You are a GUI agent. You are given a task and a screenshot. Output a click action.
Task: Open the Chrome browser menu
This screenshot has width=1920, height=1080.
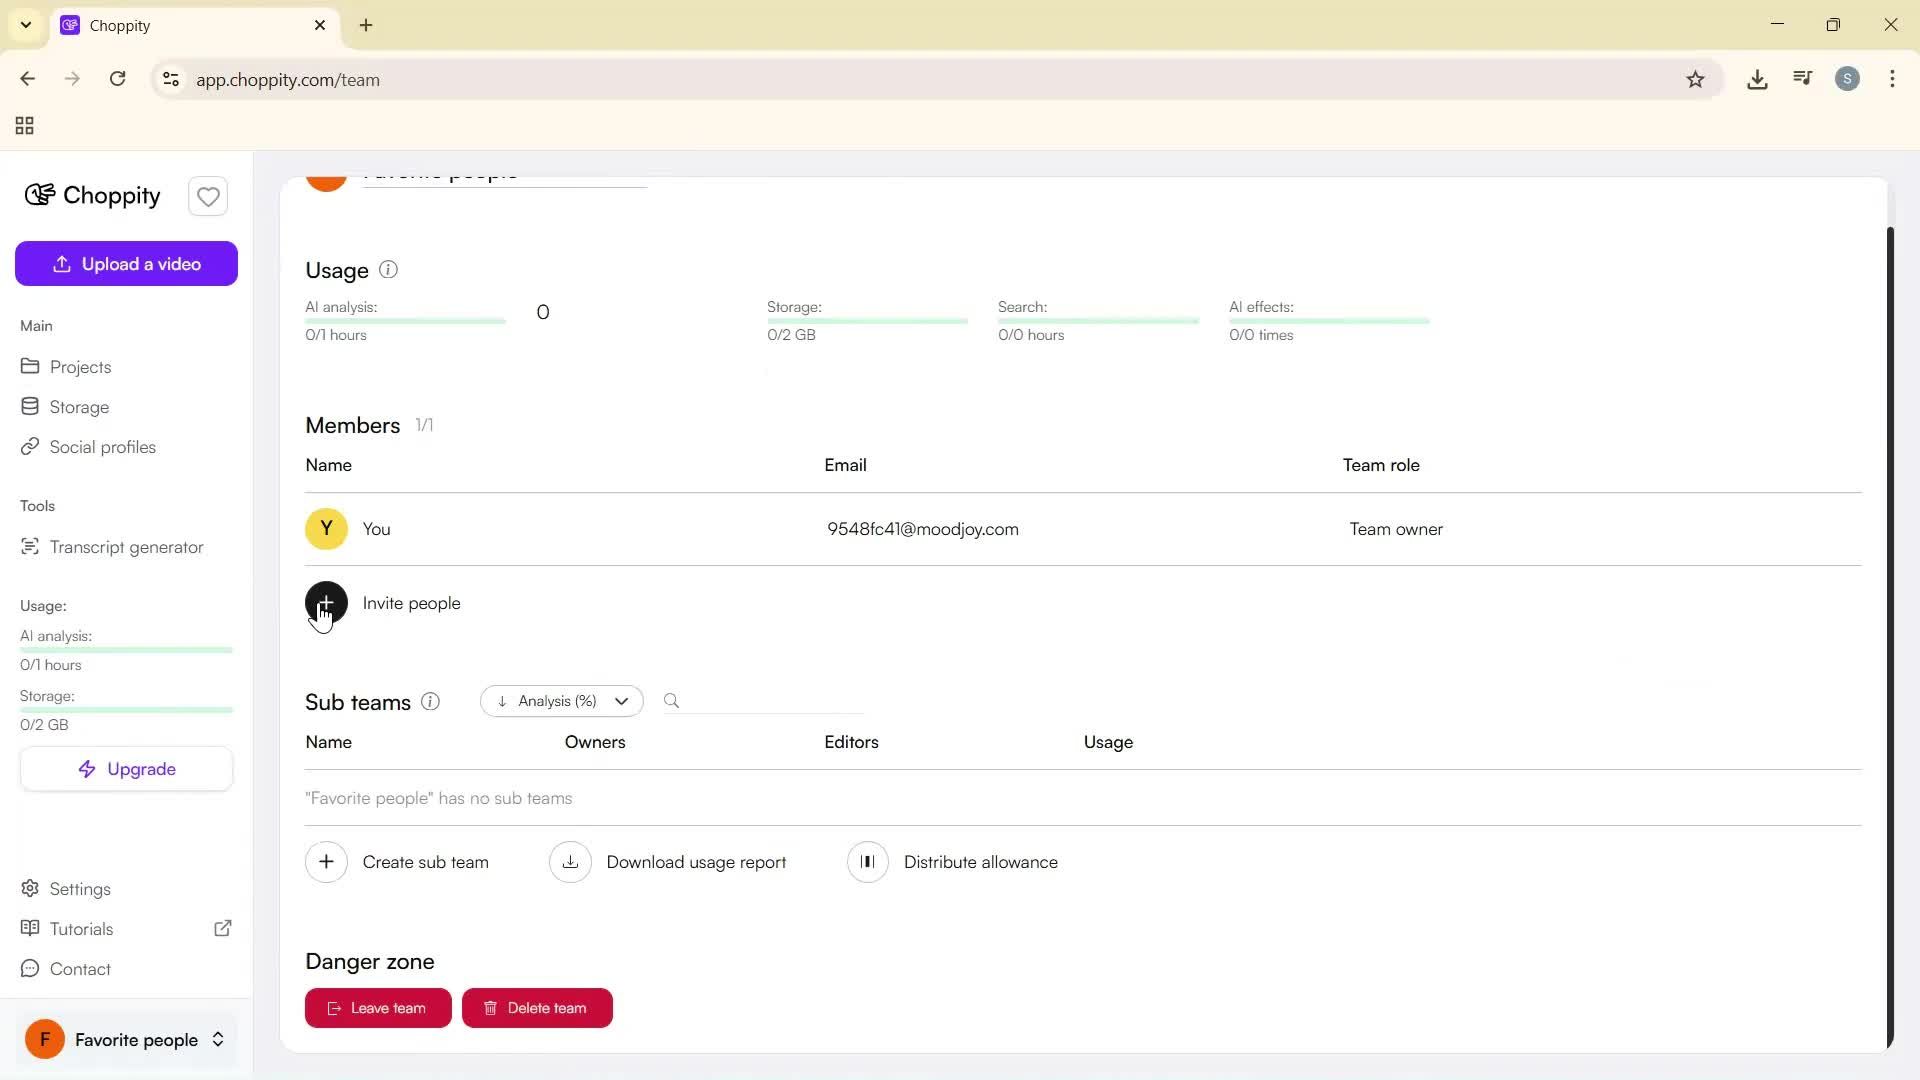(1893, 79)
